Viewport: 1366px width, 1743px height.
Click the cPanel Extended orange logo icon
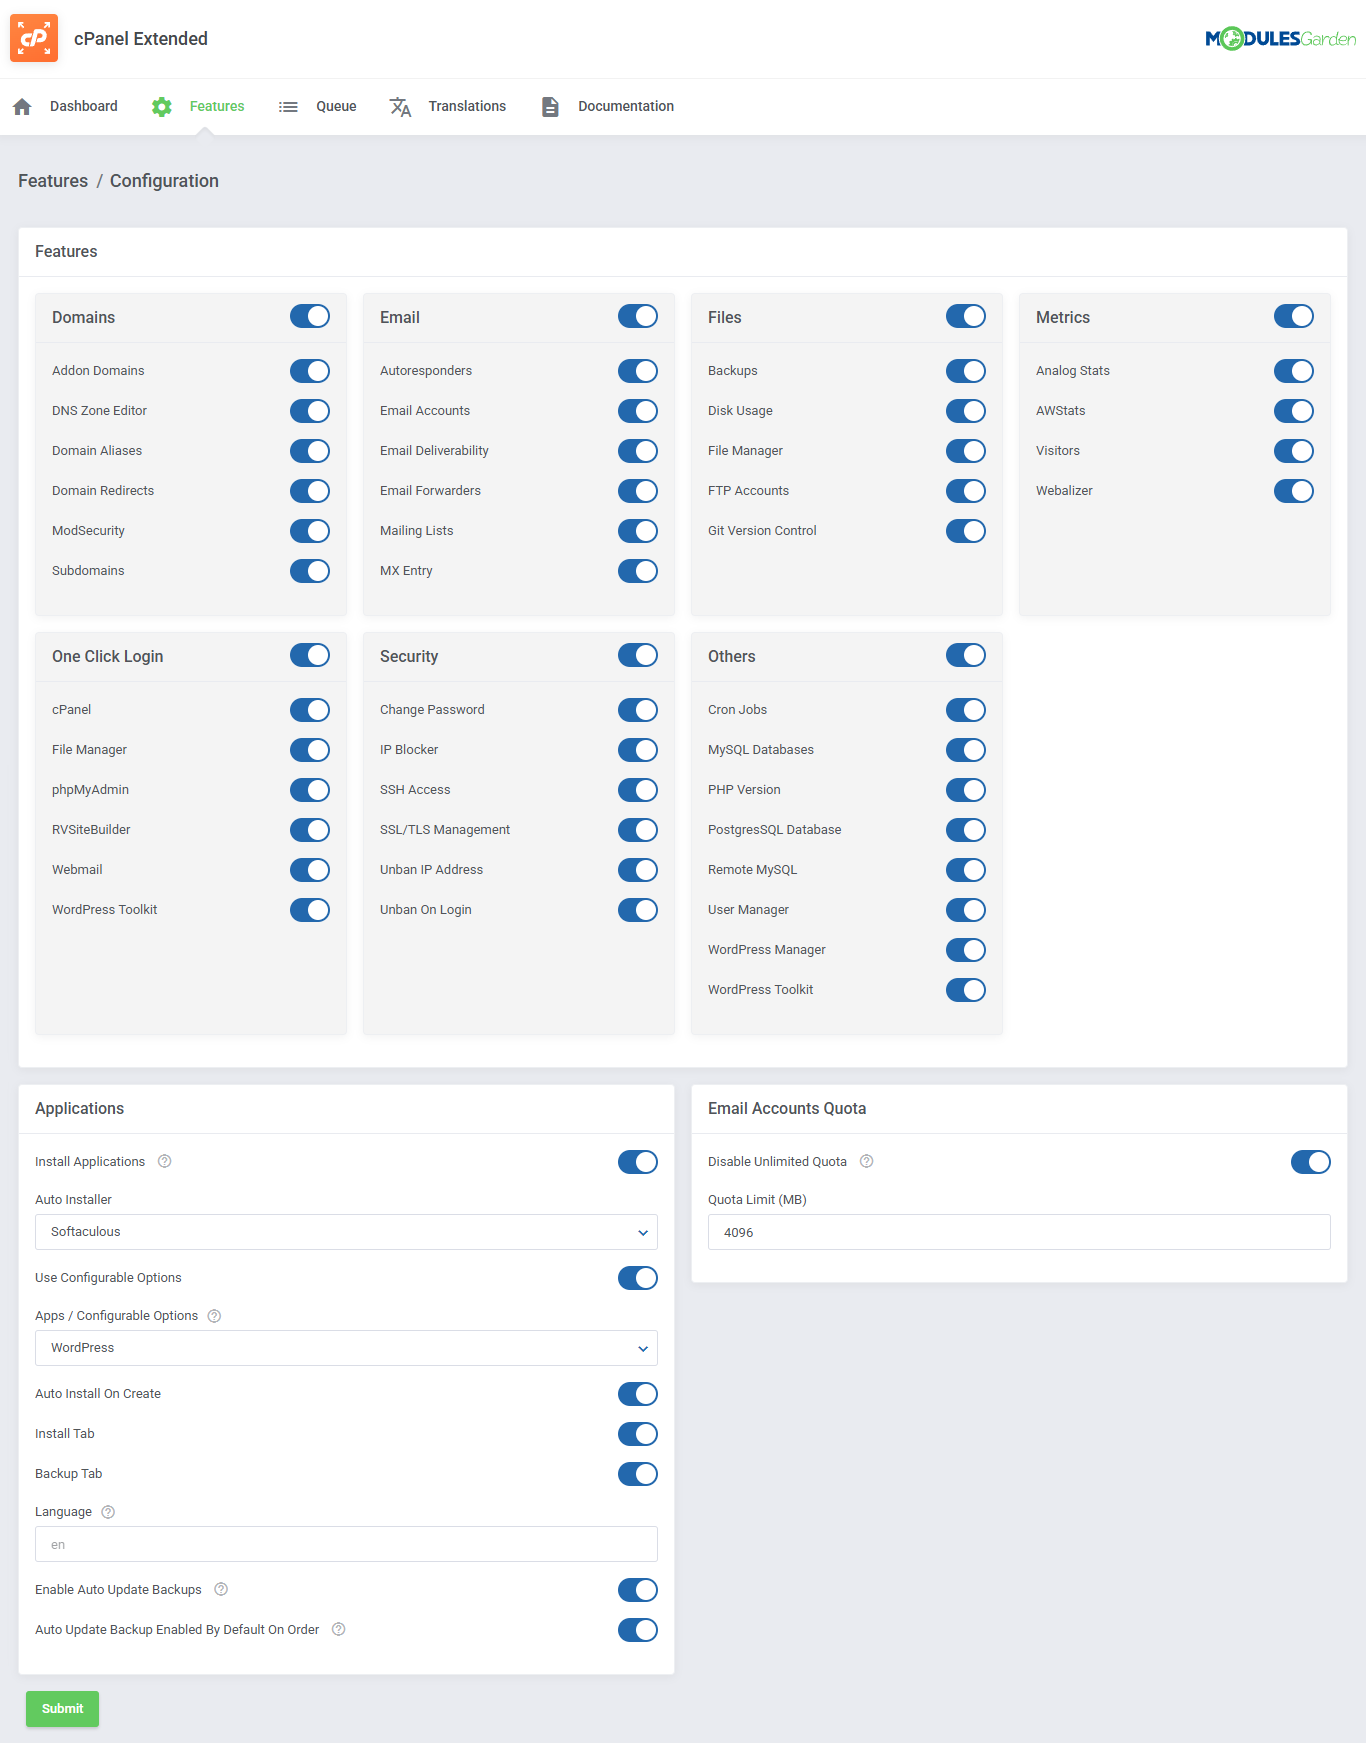34,38
